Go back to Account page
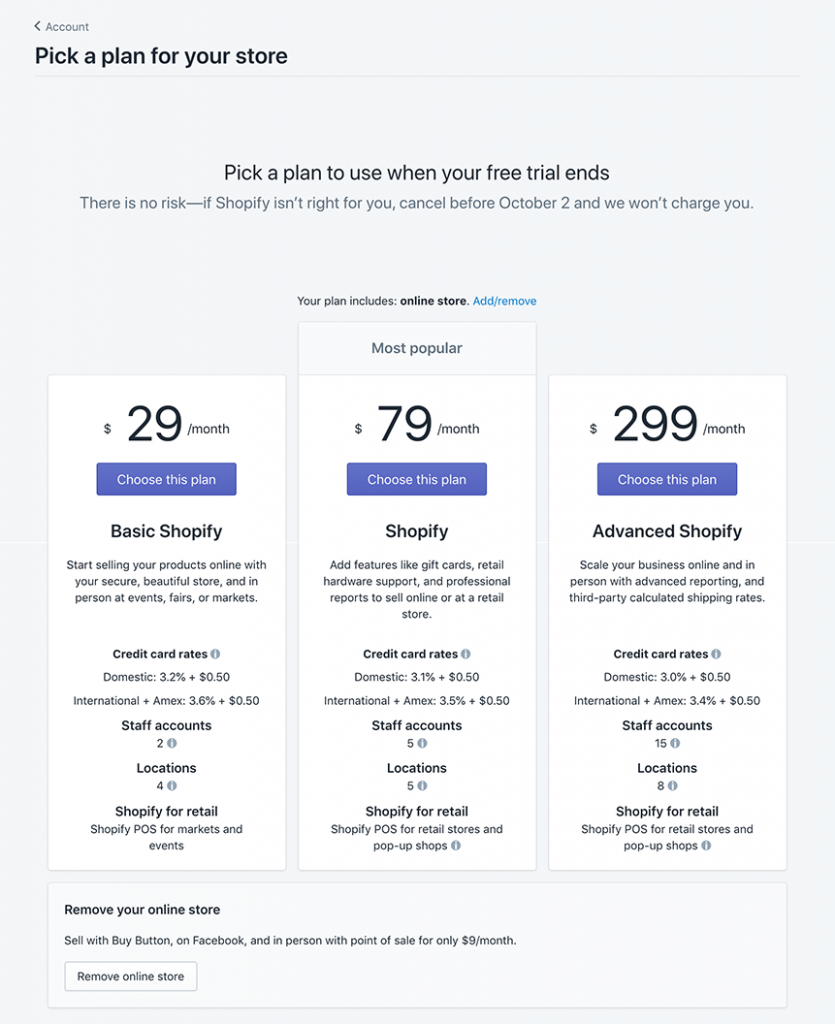 (x=62, y=27)
